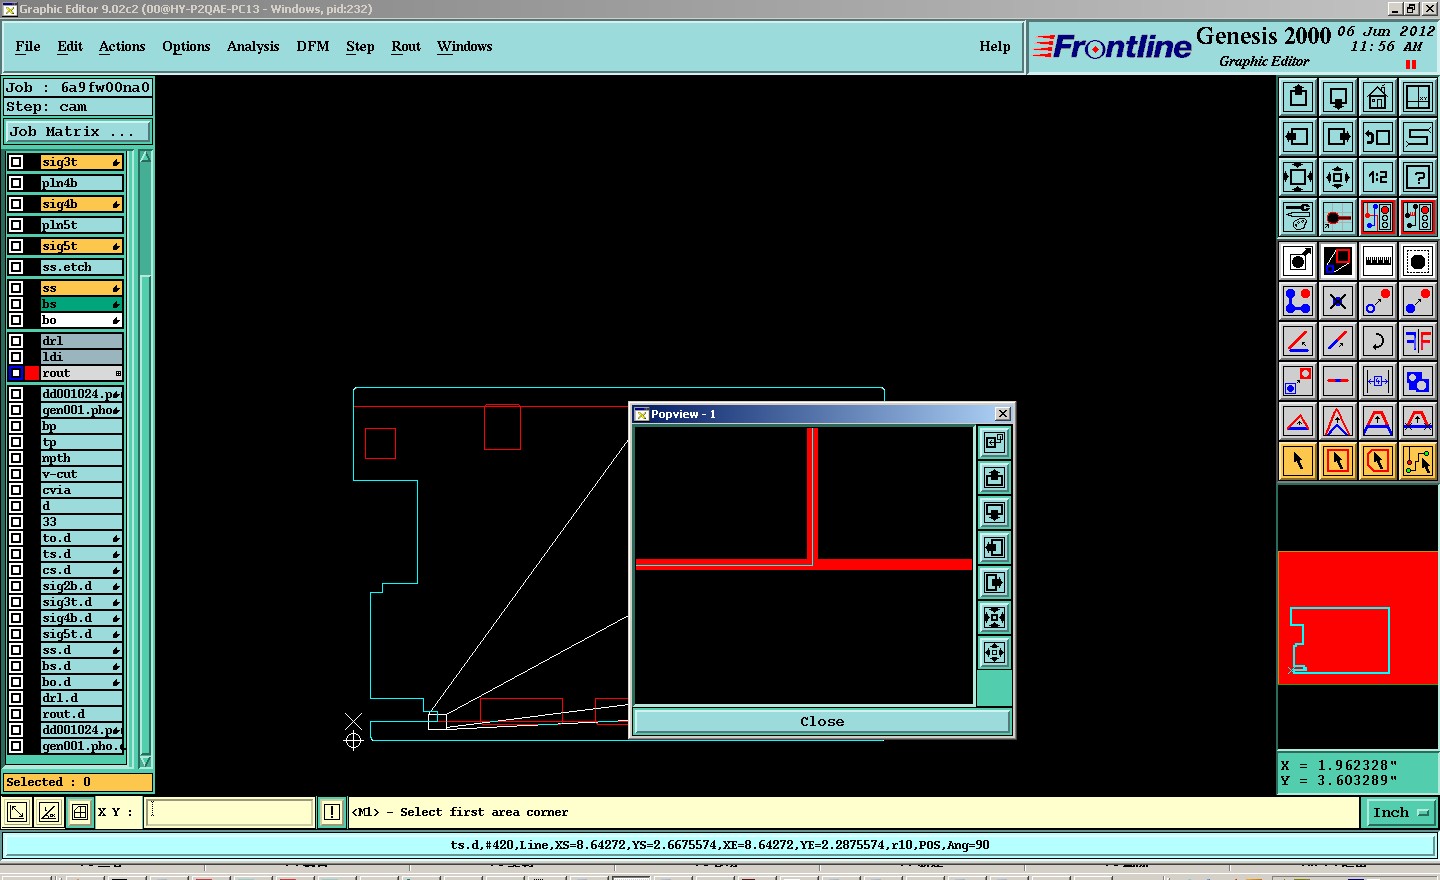Click the pan right icon in right toolbar
This screenshot has width=1440, height=880.
pyautogui.click(x=1338, y=137)
